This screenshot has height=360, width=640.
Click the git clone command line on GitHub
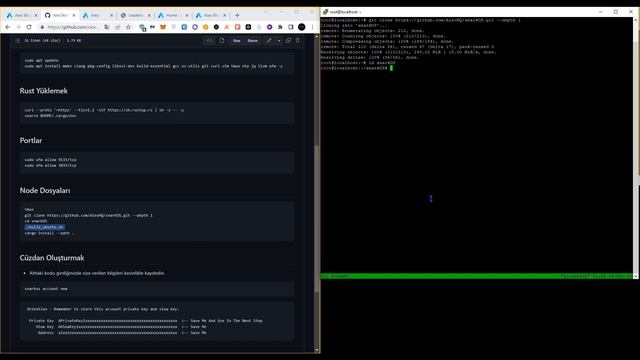88,215
